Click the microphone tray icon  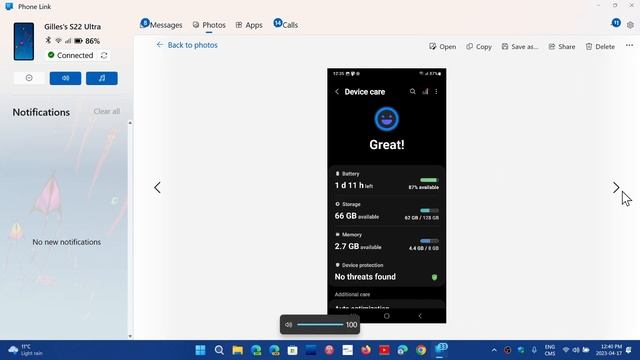pos(534,350)
